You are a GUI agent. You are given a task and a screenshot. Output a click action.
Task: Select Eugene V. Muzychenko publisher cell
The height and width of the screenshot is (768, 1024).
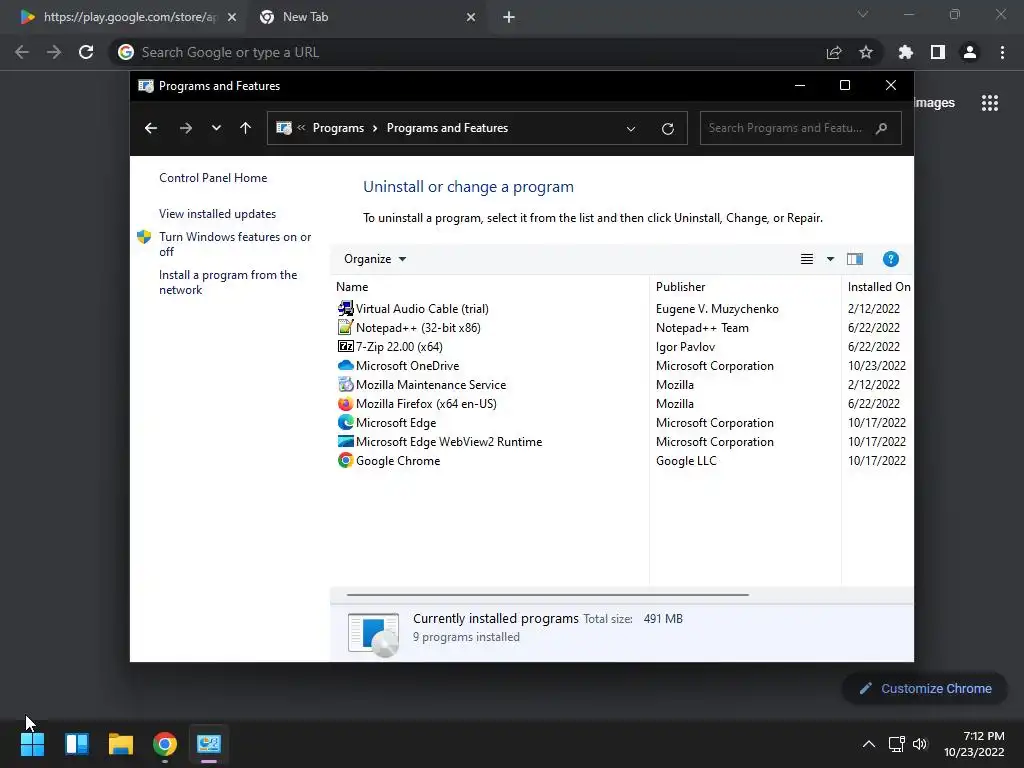coord(717,308)
